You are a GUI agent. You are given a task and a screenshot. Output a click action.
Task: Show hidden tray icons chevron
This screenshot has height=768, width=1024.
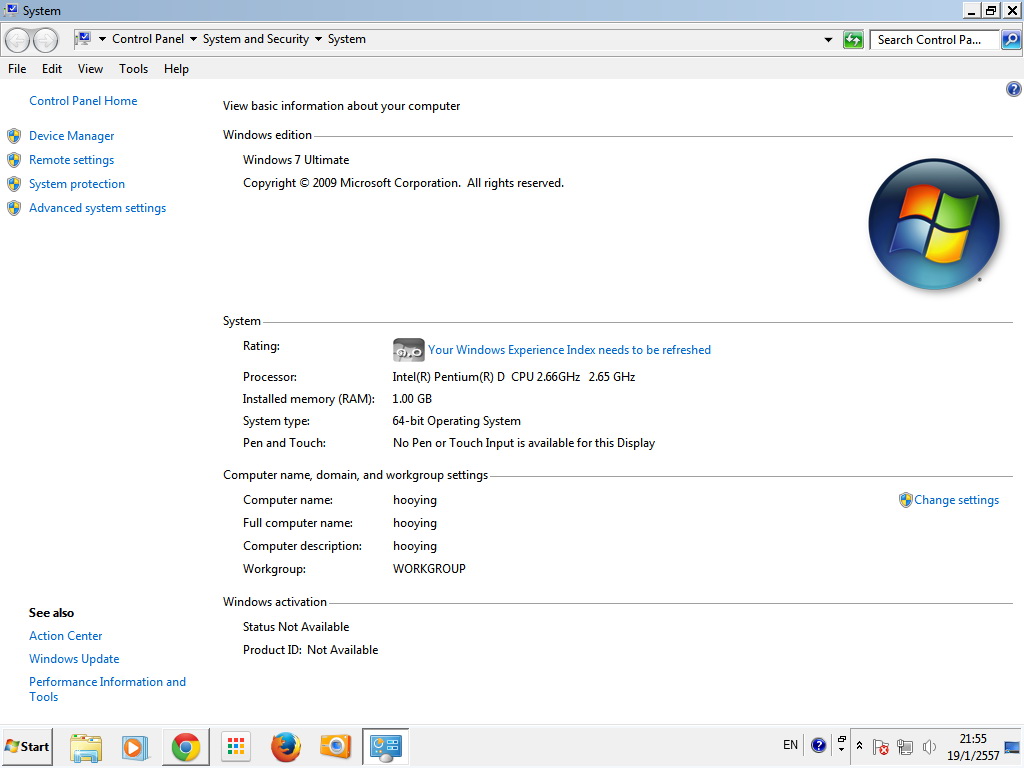(859, 745)
